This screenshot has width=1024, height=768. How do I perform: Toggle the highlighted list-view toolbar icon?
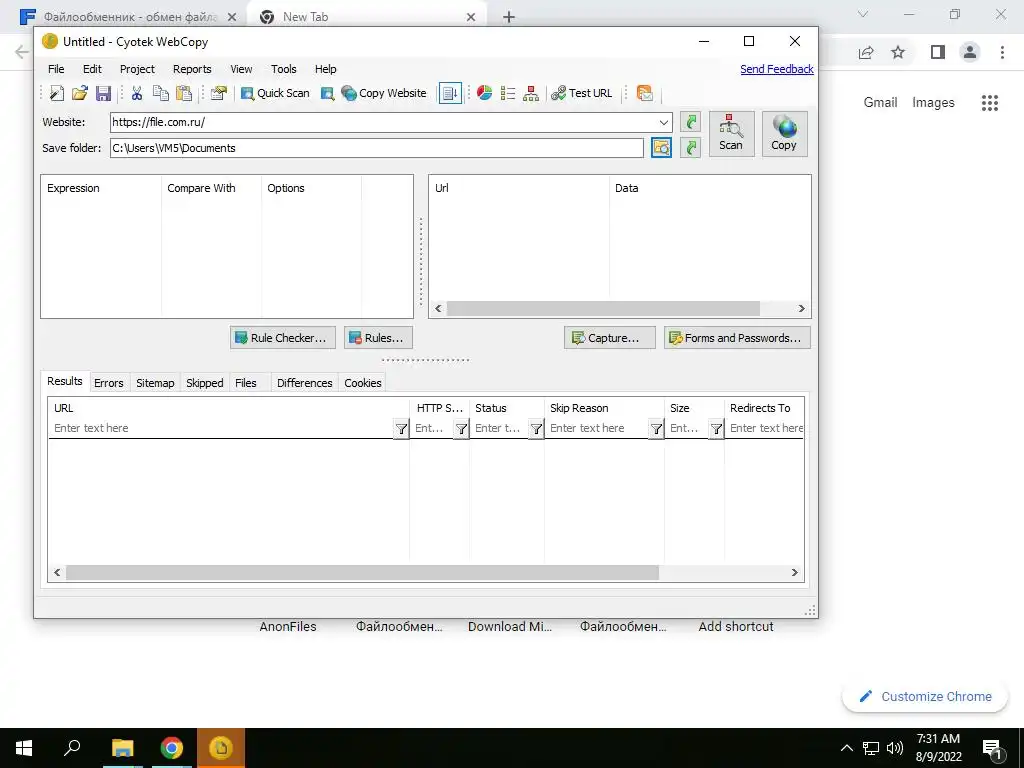[x=450, y=93]
